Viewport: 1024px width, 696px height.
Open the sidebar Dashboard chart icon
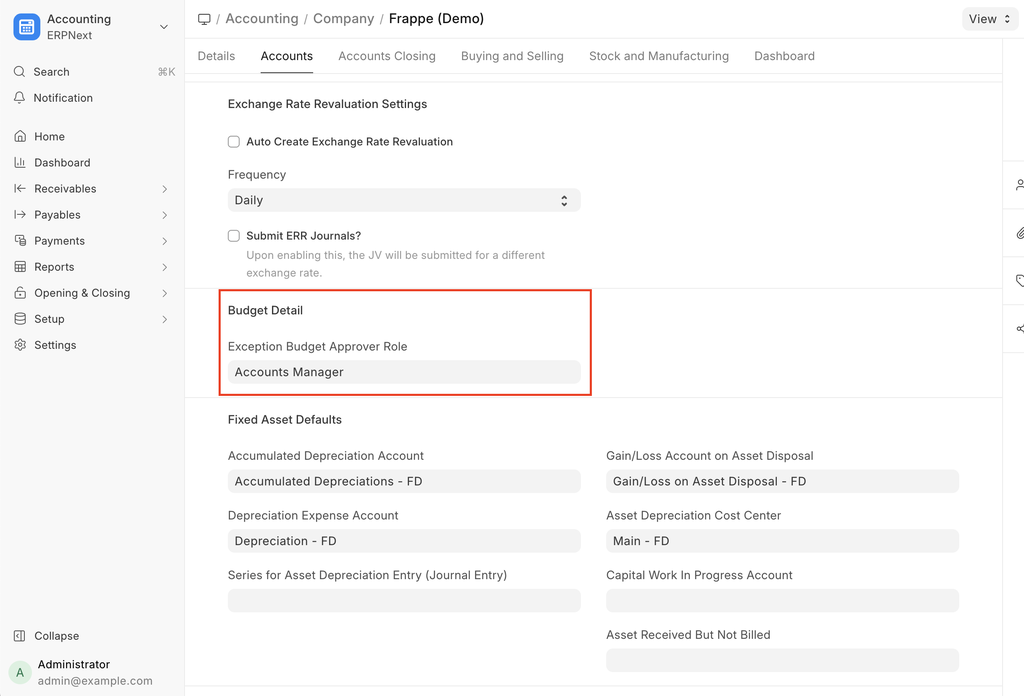tap(20, 163)
